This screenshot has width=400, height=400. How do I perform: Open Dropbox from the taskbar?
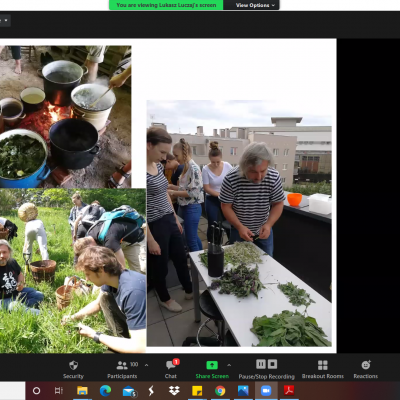point(174,391)
